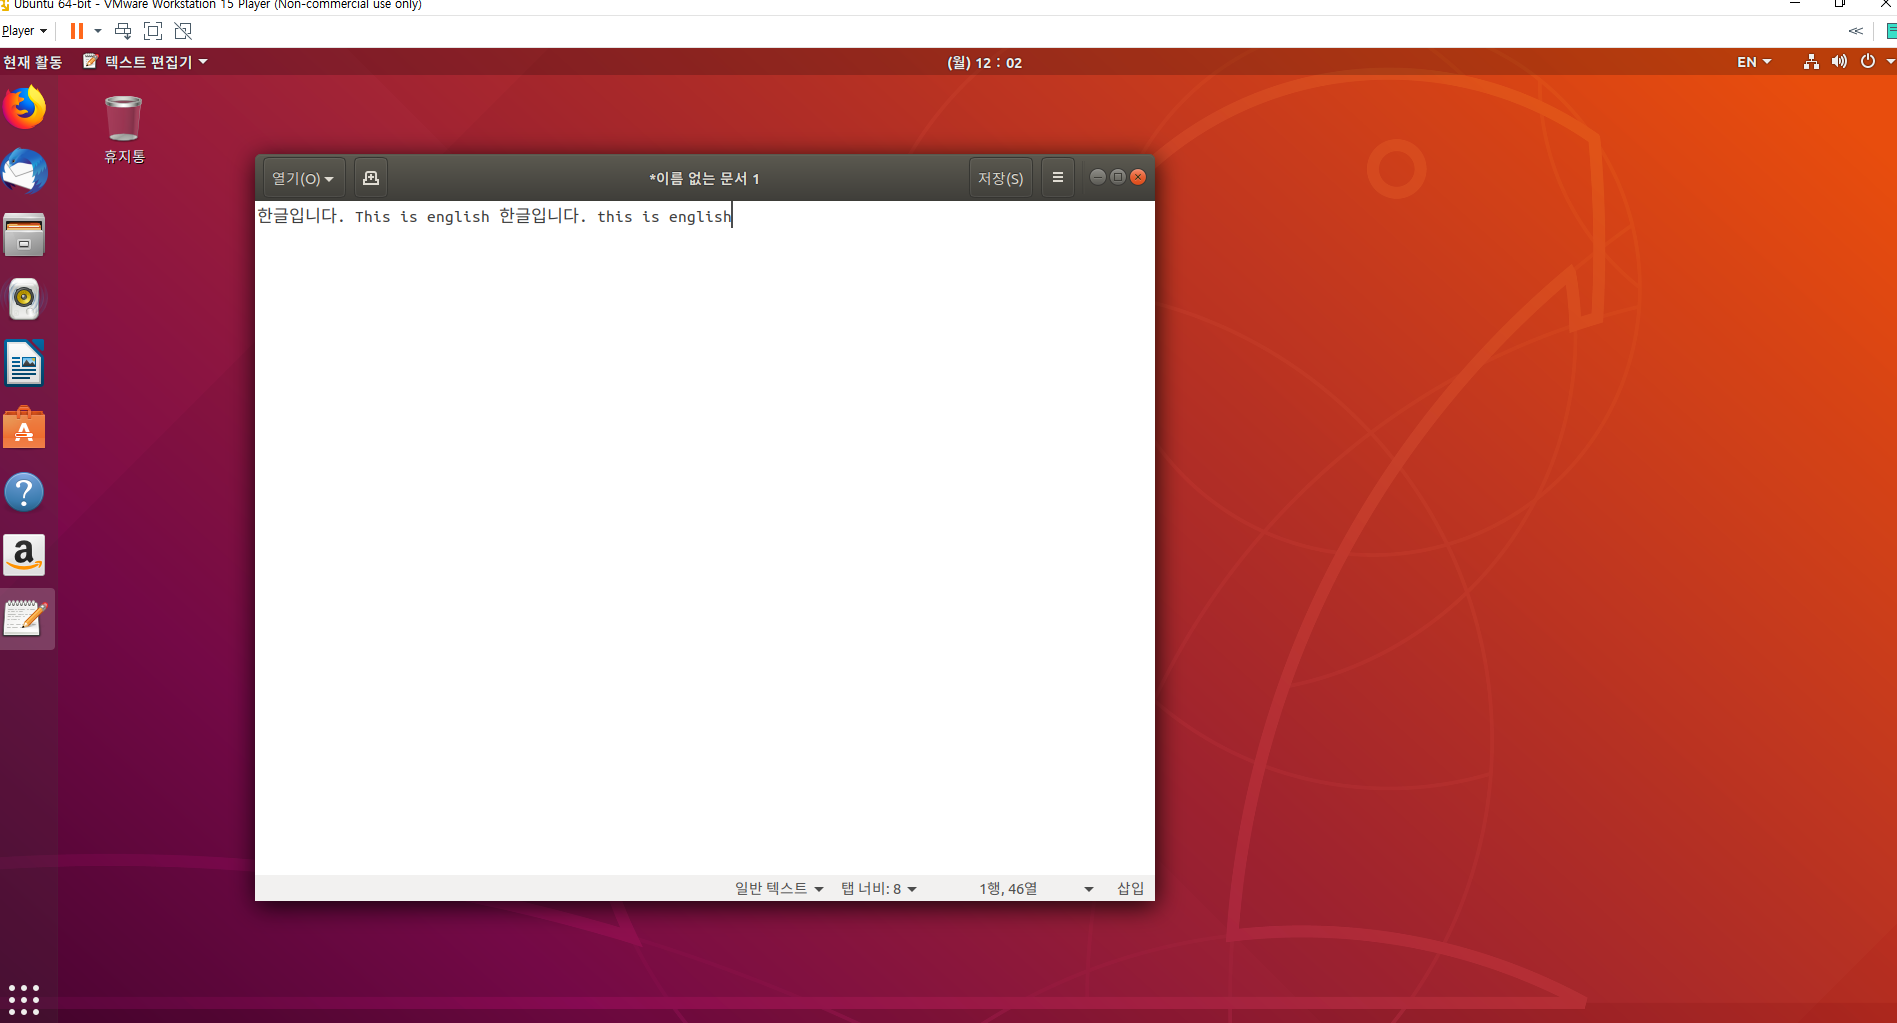Click the last word "english"
This screenshot has width=1897, height=1023.
(700, 216)
